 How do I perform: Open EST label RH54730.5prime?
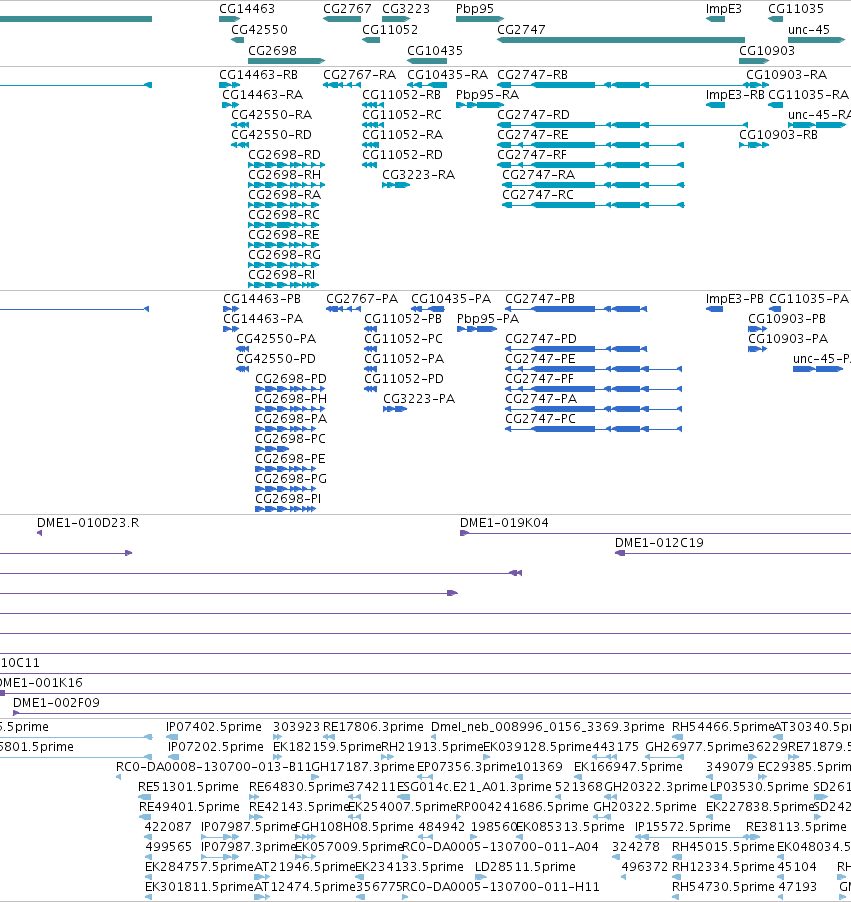(723, 886)
